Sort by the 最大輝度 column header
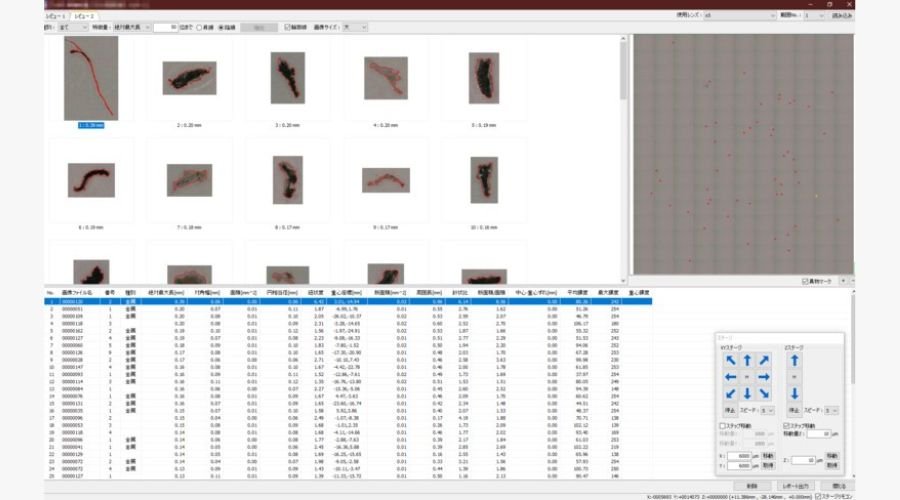Screen dimensions: 900x500 608,293
